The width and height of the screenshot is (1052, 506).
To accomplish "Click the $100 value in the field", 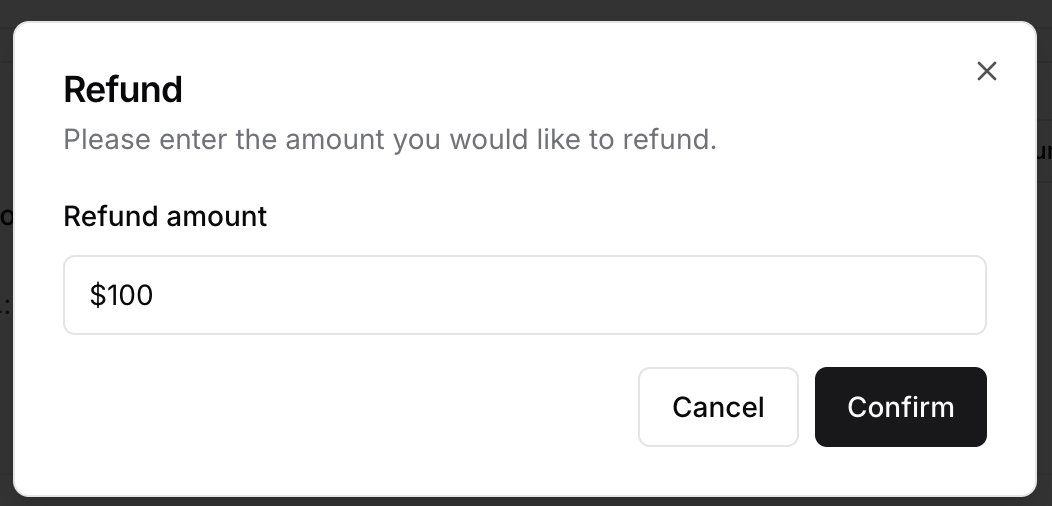I will 121,296.
